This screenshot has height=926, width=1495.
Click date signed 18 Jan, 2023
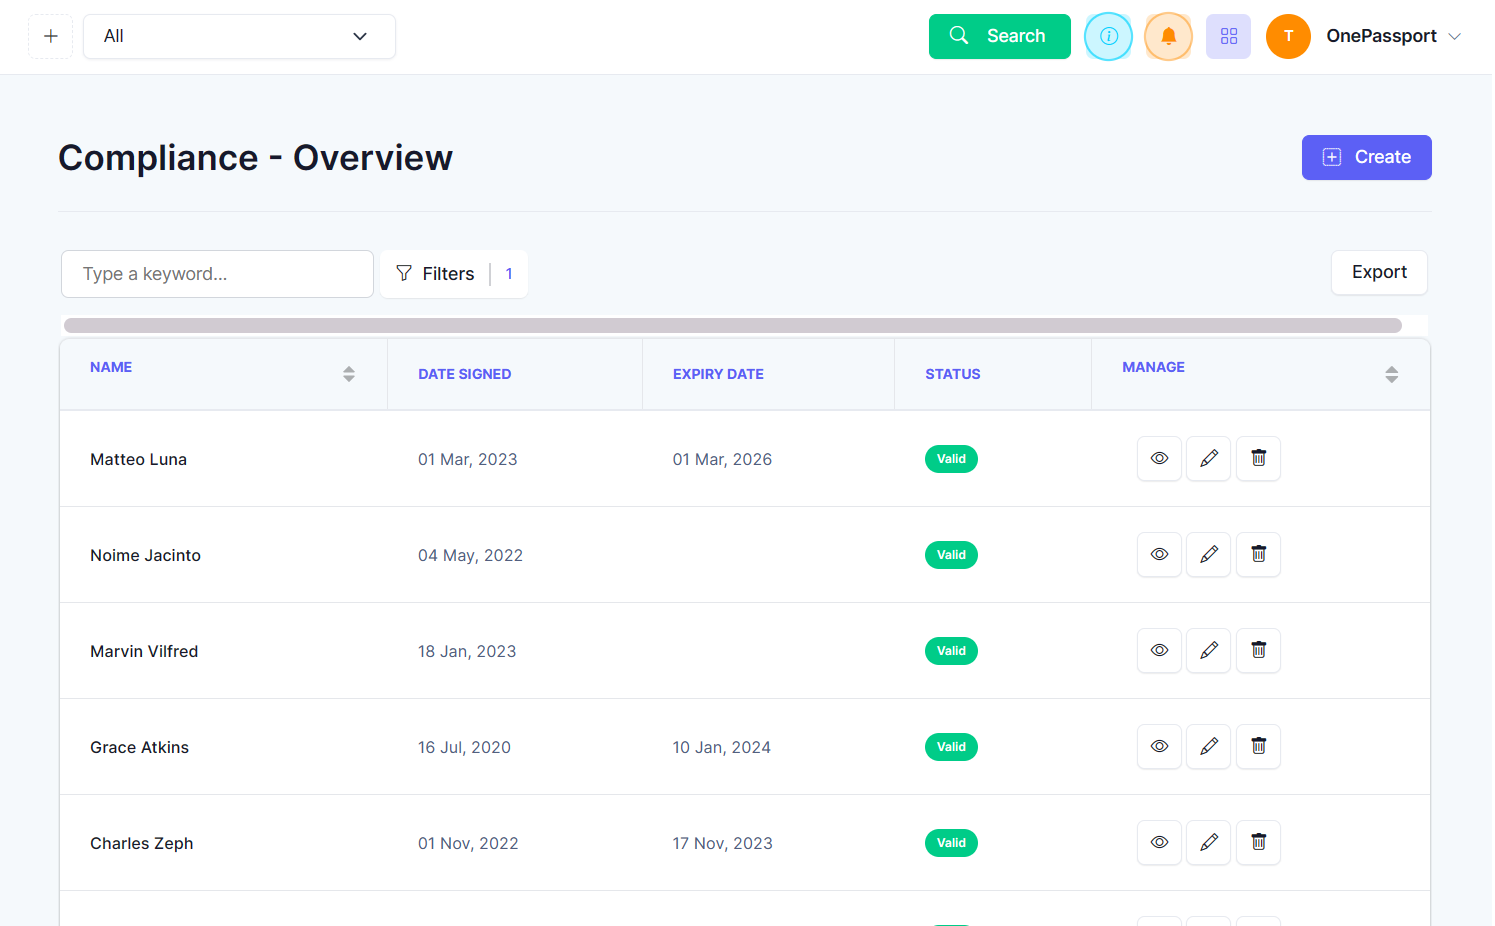(x=467, y=652)
